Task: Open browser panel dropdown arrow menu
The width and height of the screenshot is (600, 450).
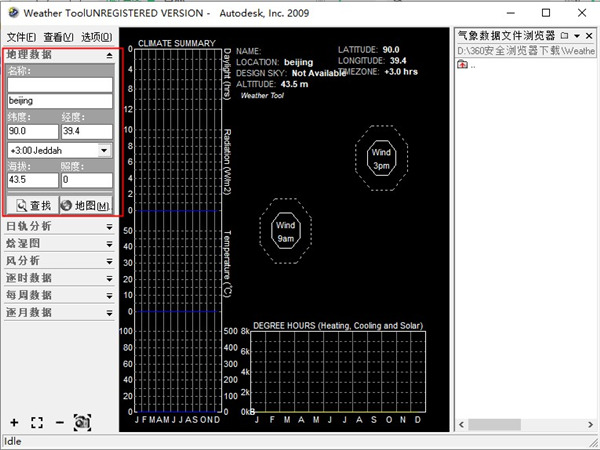Action: [577, 36]
